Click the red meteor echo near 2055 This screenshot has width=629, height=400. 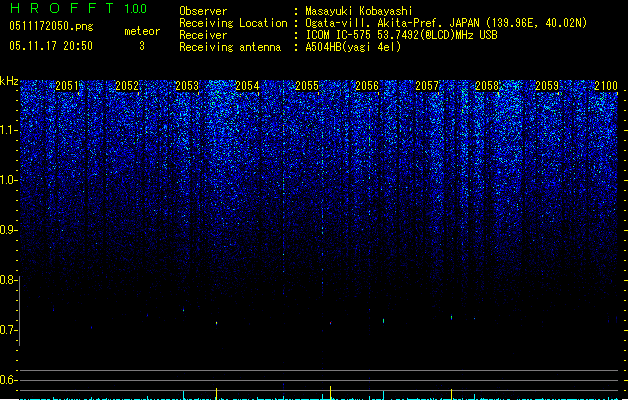click(331, 323)
